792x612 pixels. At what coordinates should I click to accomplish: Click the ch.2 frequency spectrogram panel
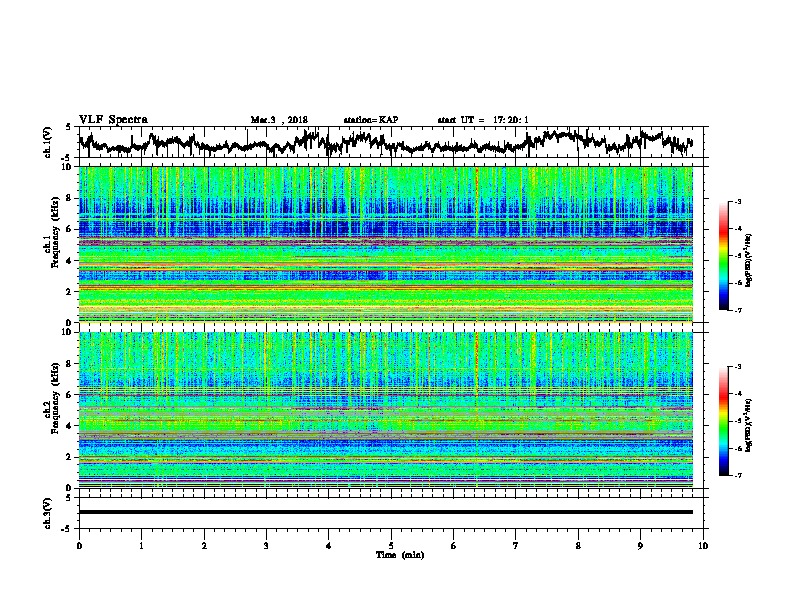click(x=386, y=410)
